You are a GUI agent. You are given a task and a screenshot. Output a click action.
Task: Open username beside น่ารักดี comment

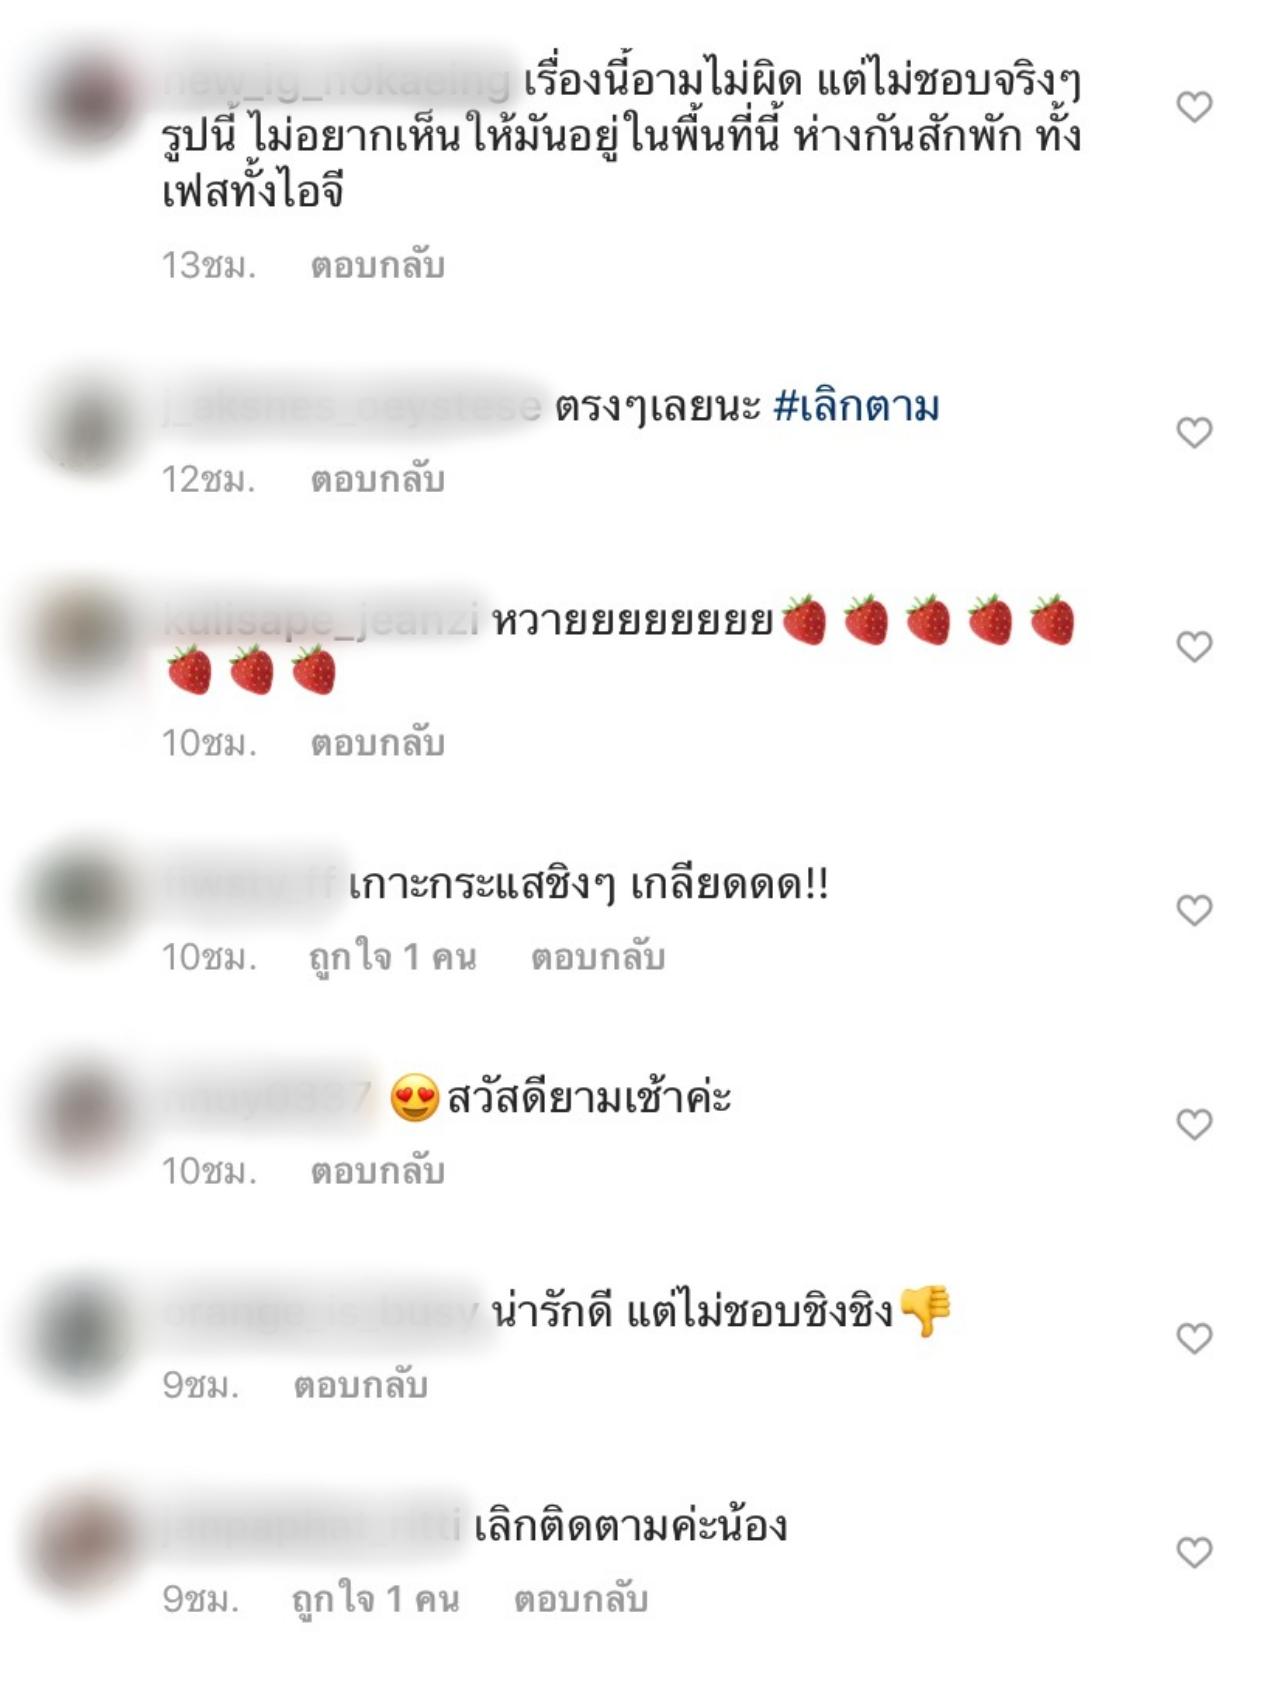tap(320, 1311)
